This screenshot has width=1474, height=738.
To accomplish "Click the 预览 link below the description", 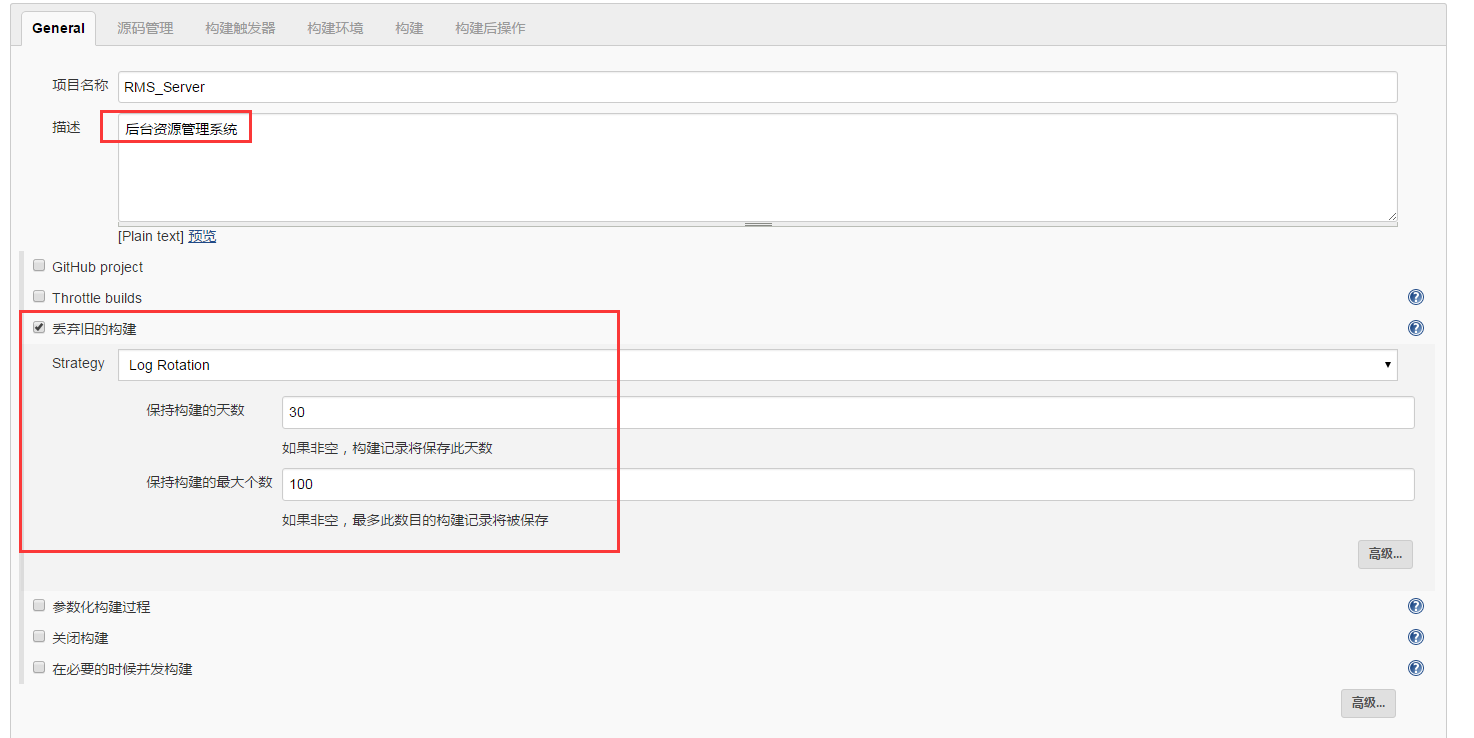I will [x=202, y=236].
